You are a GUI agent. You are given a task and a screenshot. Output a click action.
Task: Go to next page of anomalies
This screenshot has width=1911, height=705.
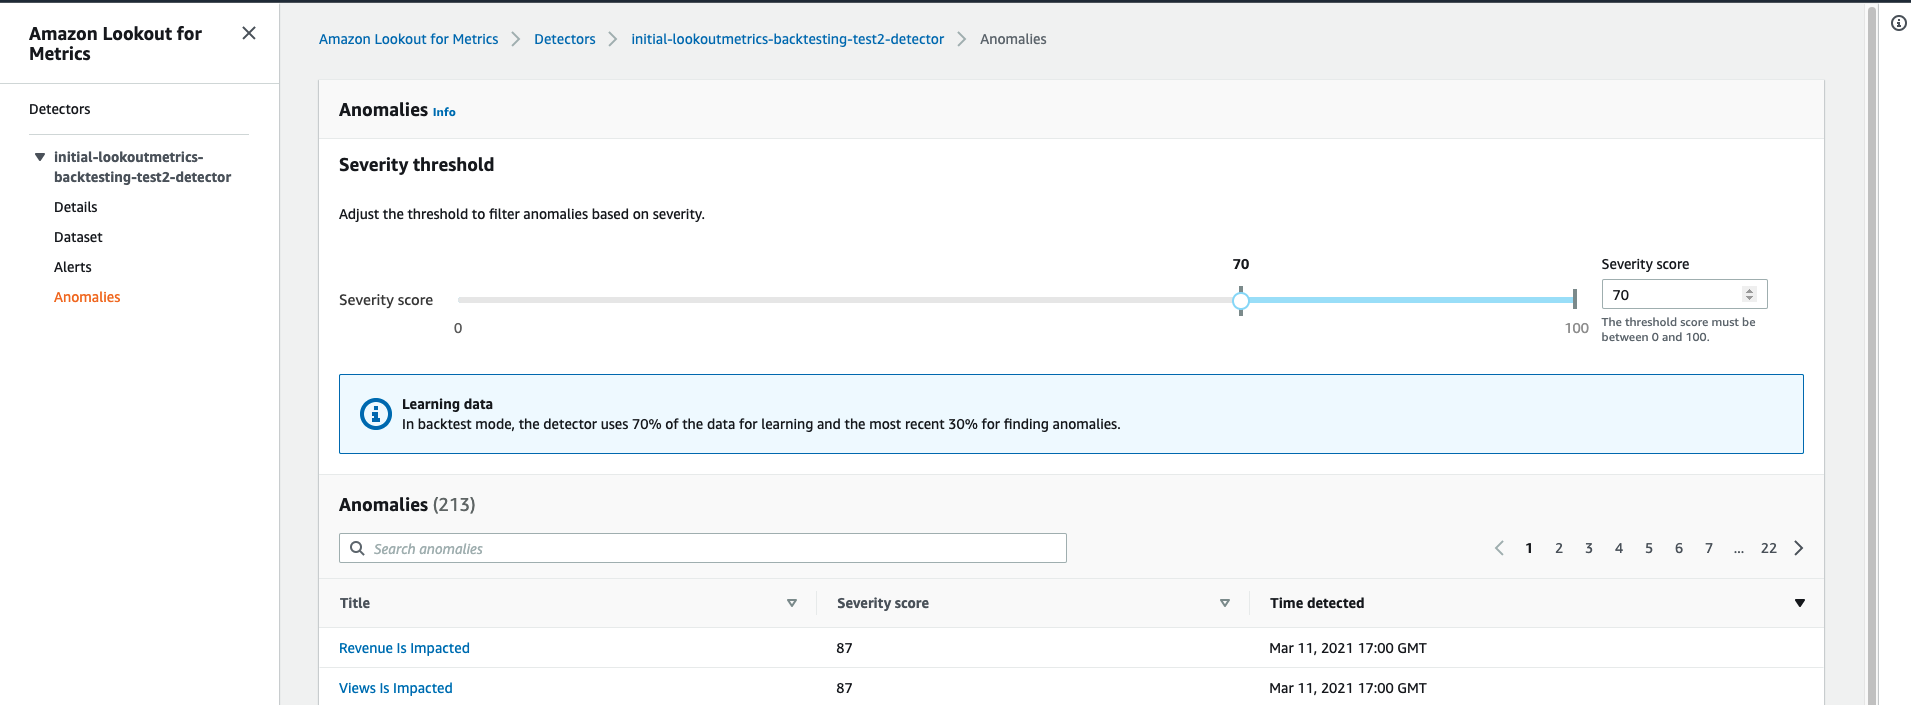pyautogui.click(x=1799, y=548)
